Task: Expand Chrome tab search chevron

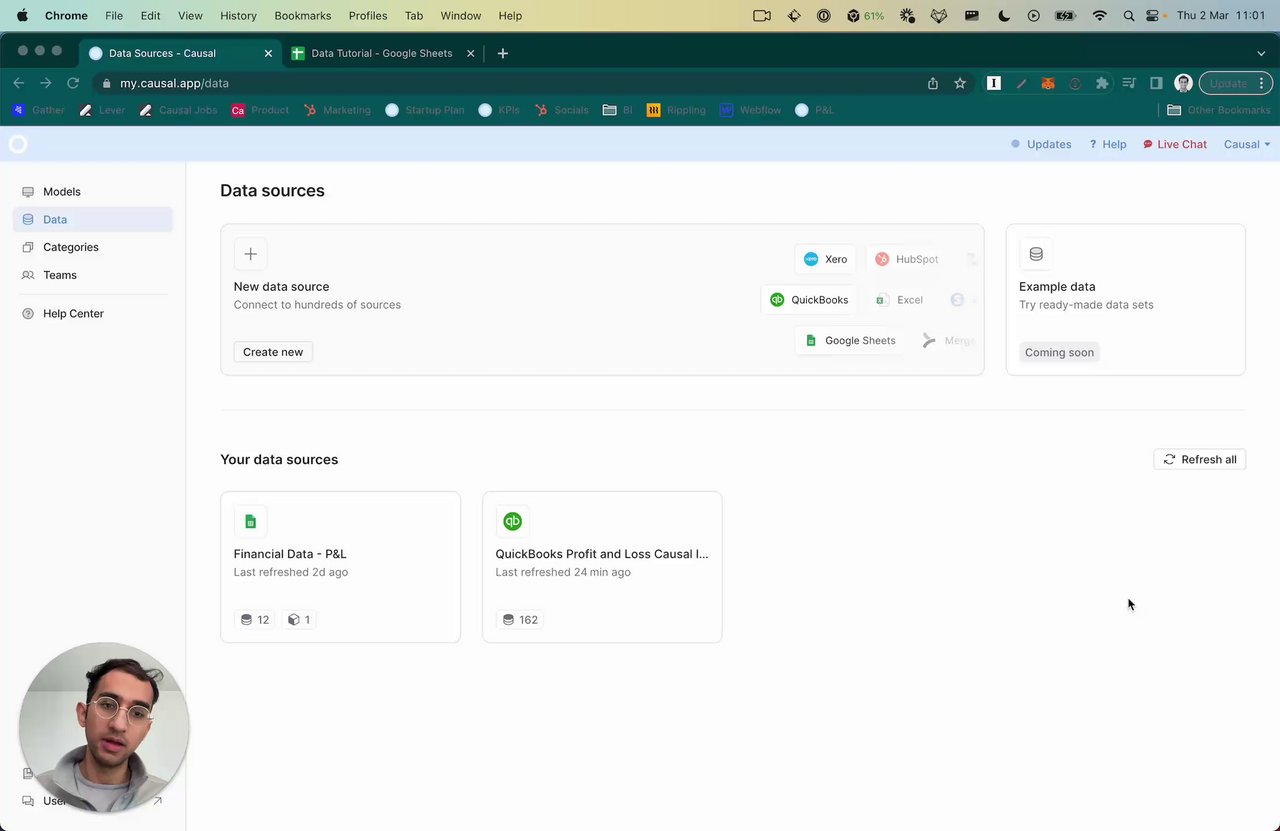Action: tap(1261, 54)
